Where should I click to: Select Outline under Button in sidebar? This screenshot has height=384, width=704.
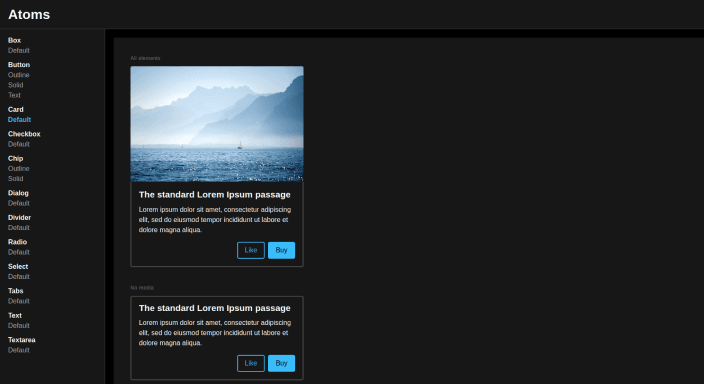[x=18, y=75]
